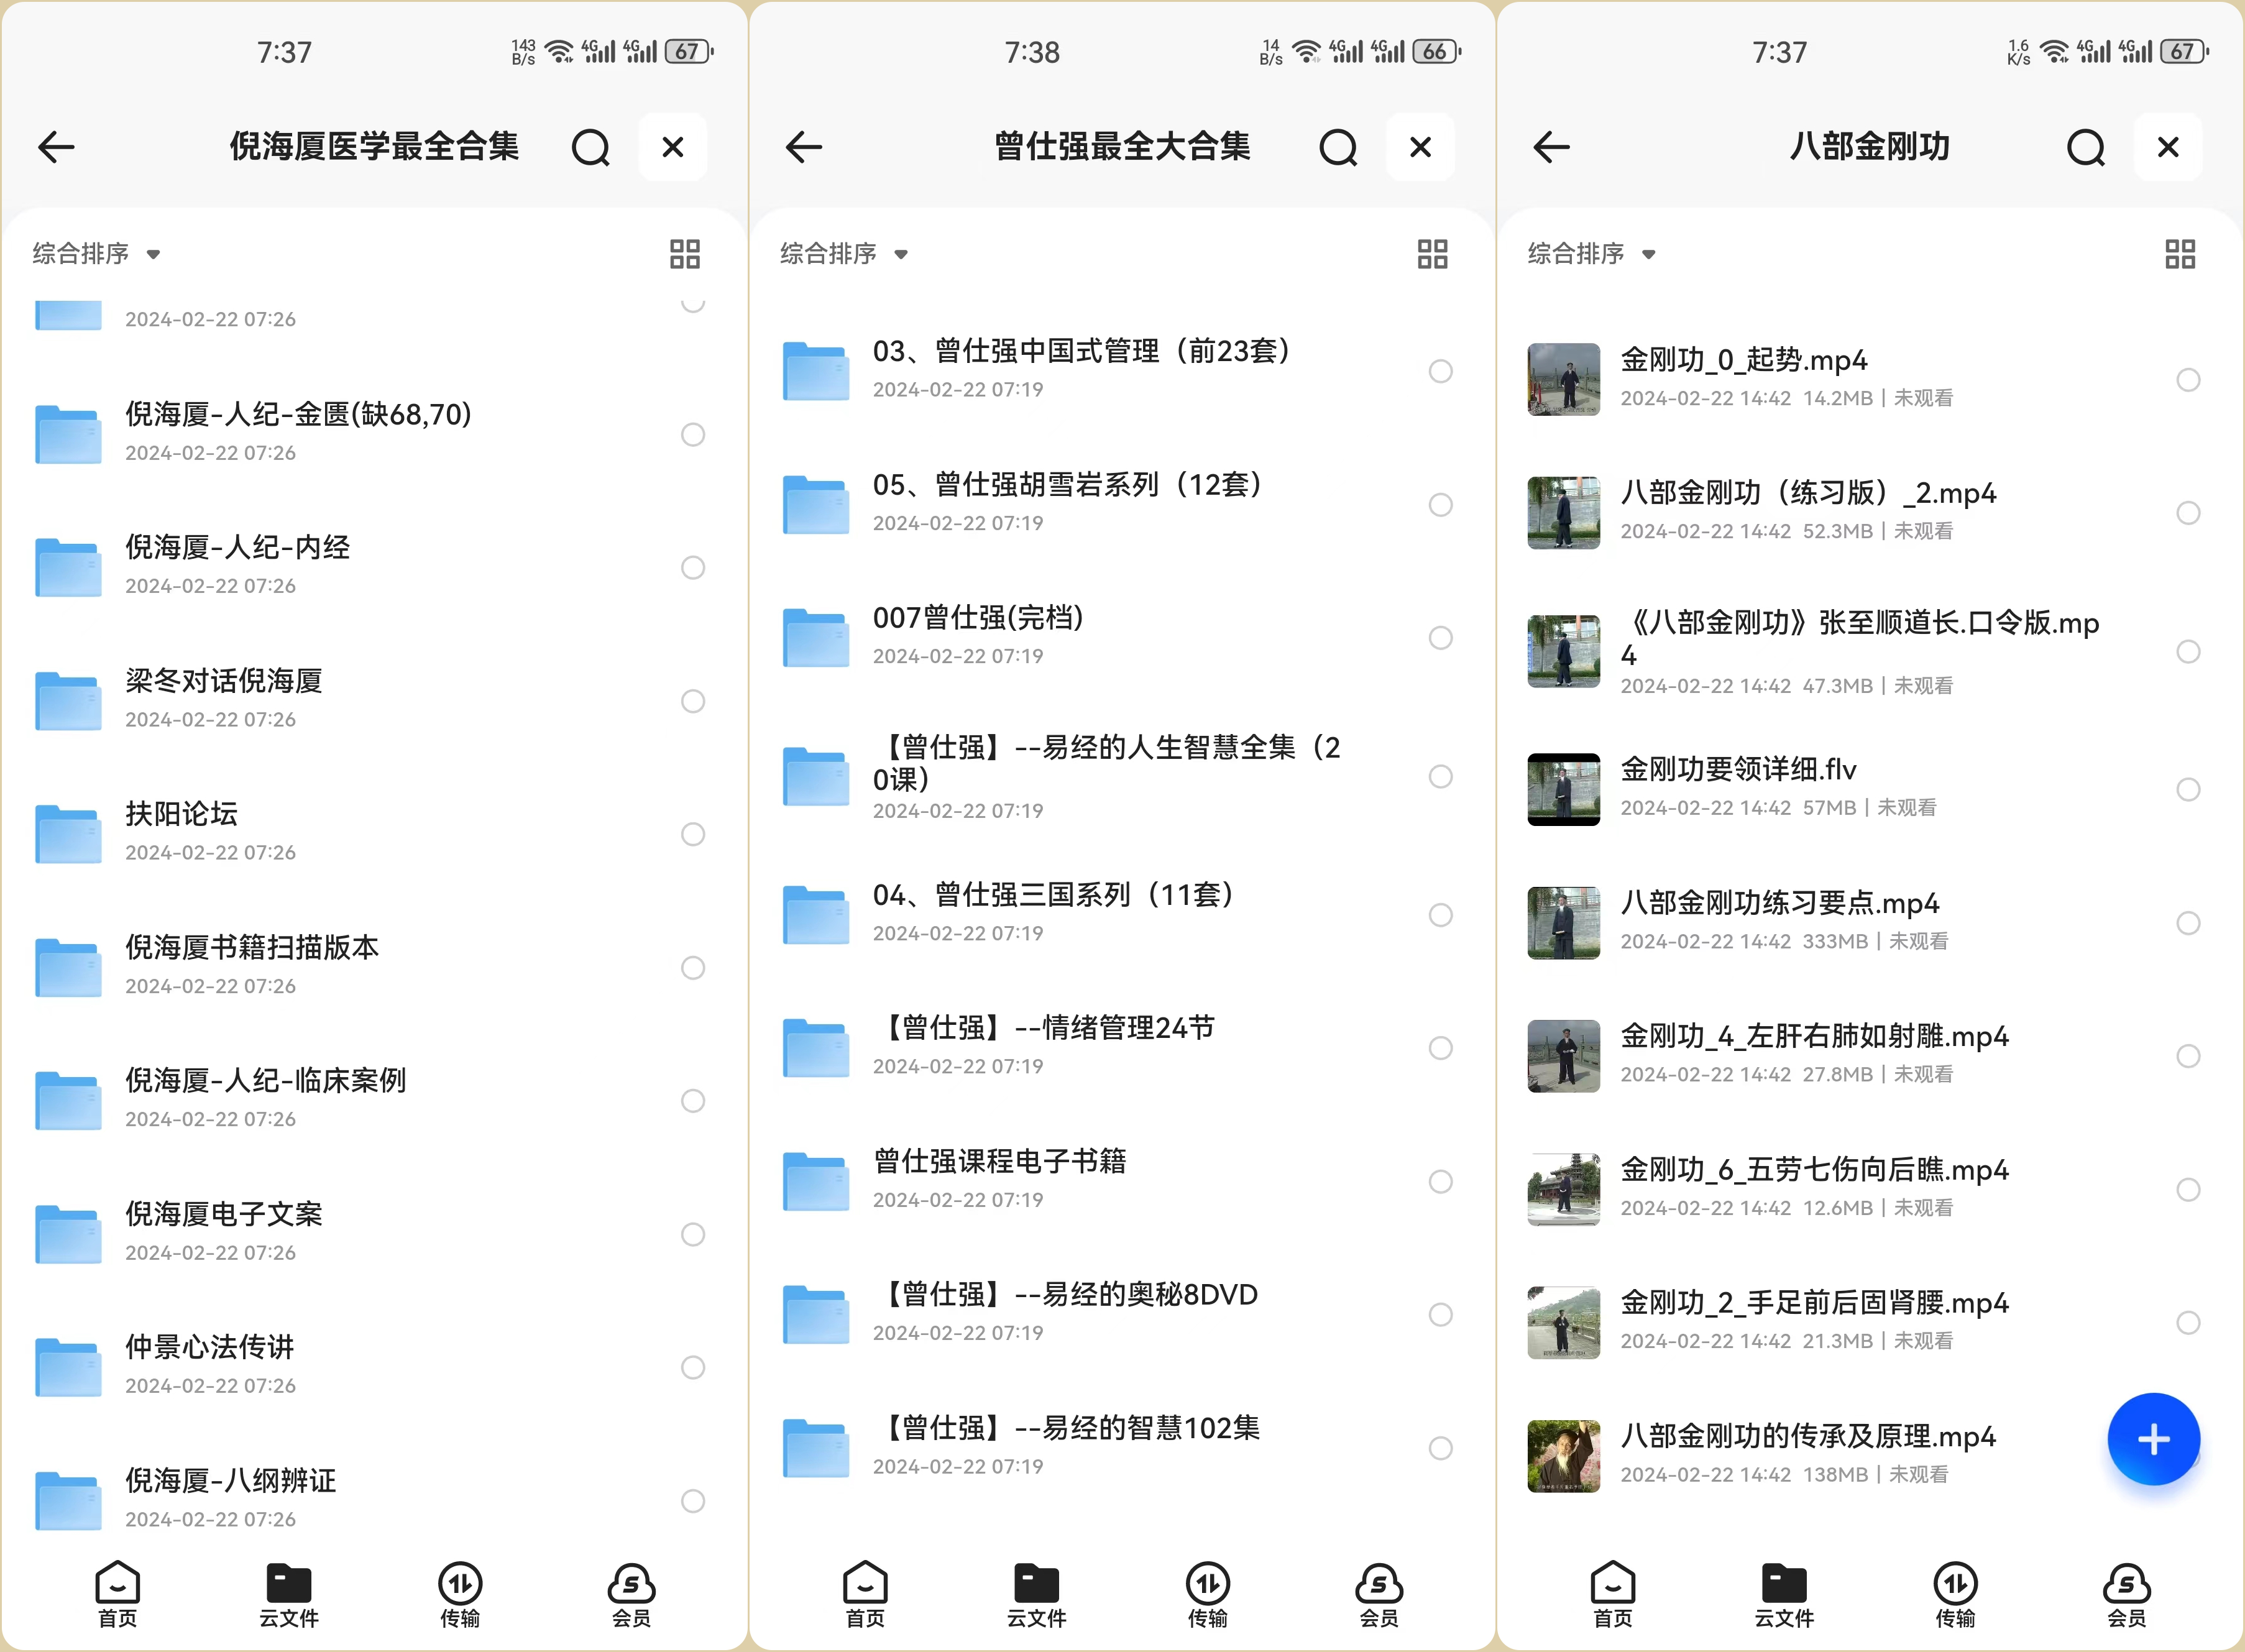The height and width of the screenshot is (1652, 2245).
Task: Close the 倪海厦医学最全合集 panel
Action: point(673,147)
